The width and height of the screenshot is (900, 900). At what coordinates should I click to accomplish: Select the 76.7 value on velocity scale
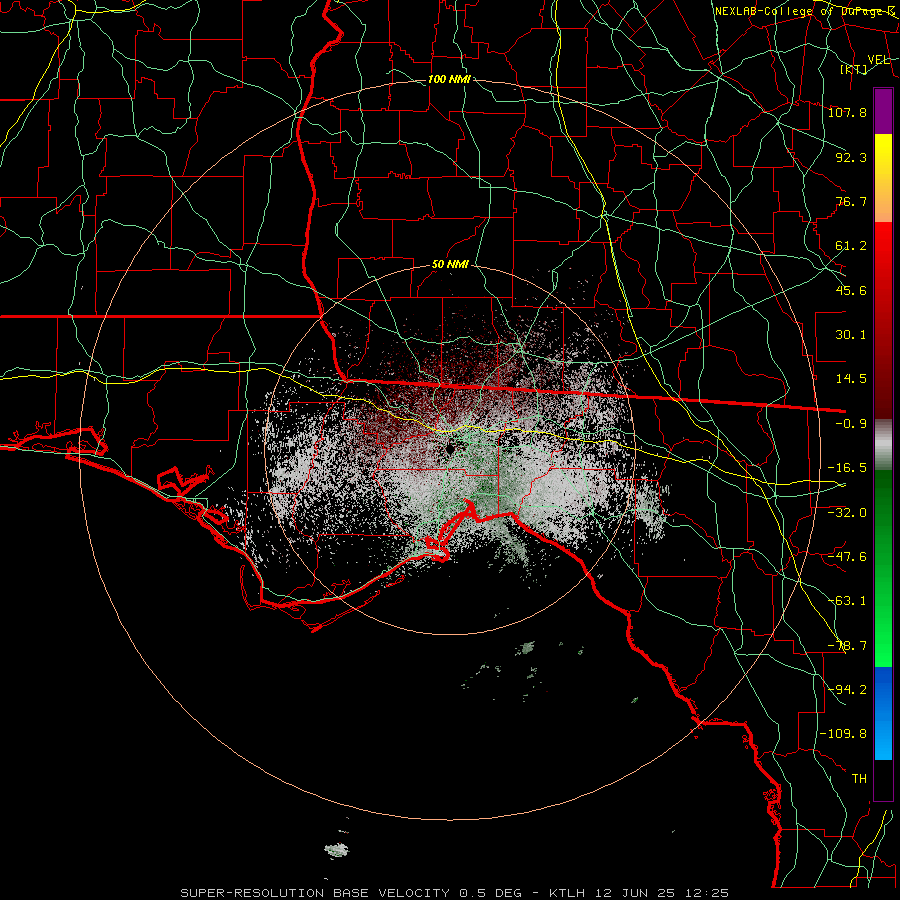[851, 201]
